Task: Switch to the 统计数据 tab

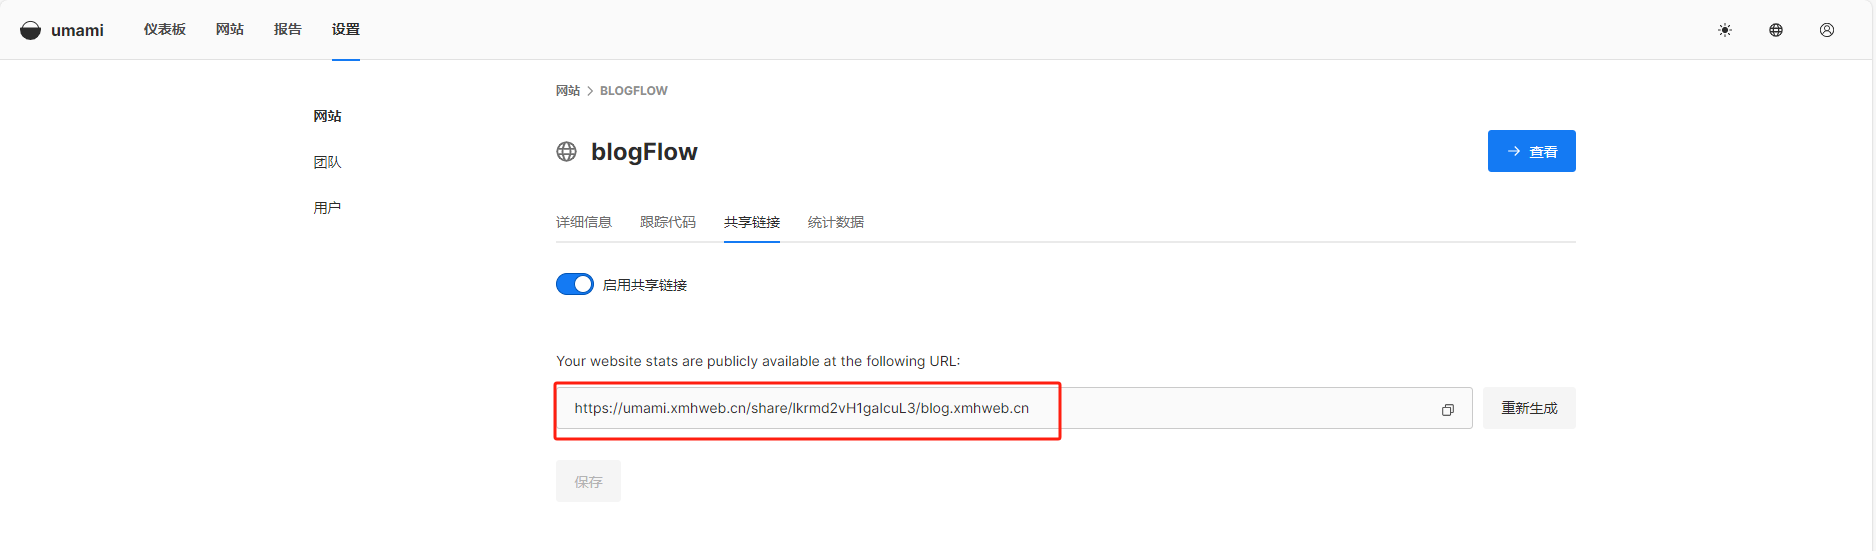Action: click(x=836, y=222)
